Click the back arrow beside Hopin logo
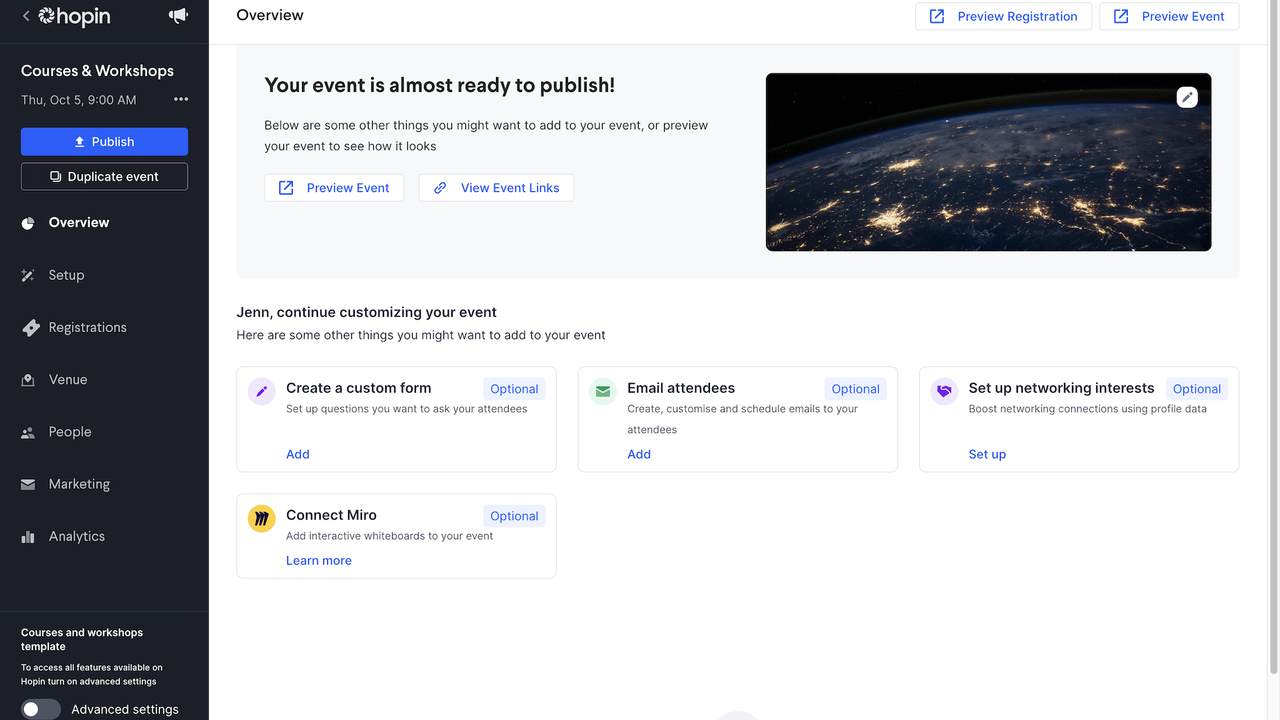The image size is (1280, 720). [x=26, y=16]
